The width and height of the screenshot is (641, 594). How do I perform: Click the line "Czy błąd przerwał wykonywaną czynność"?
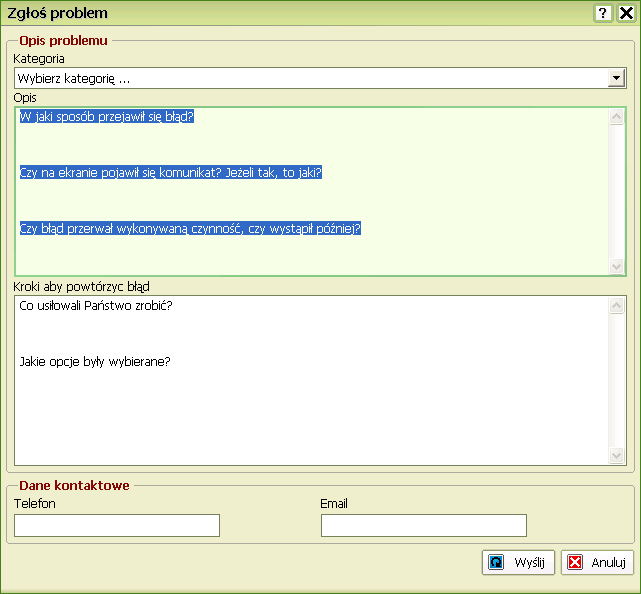[x=132, y=229]
